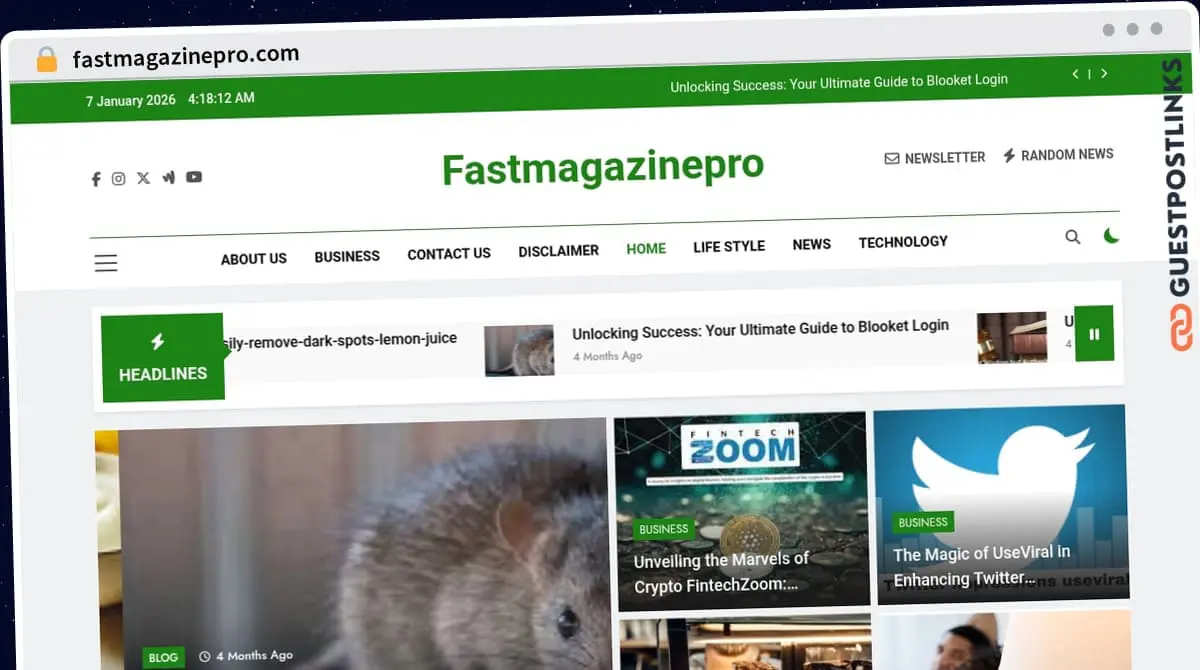Open the Disclaimer menu item
This screenshot has width=1200, height=670.
click(x=559, y=251)
